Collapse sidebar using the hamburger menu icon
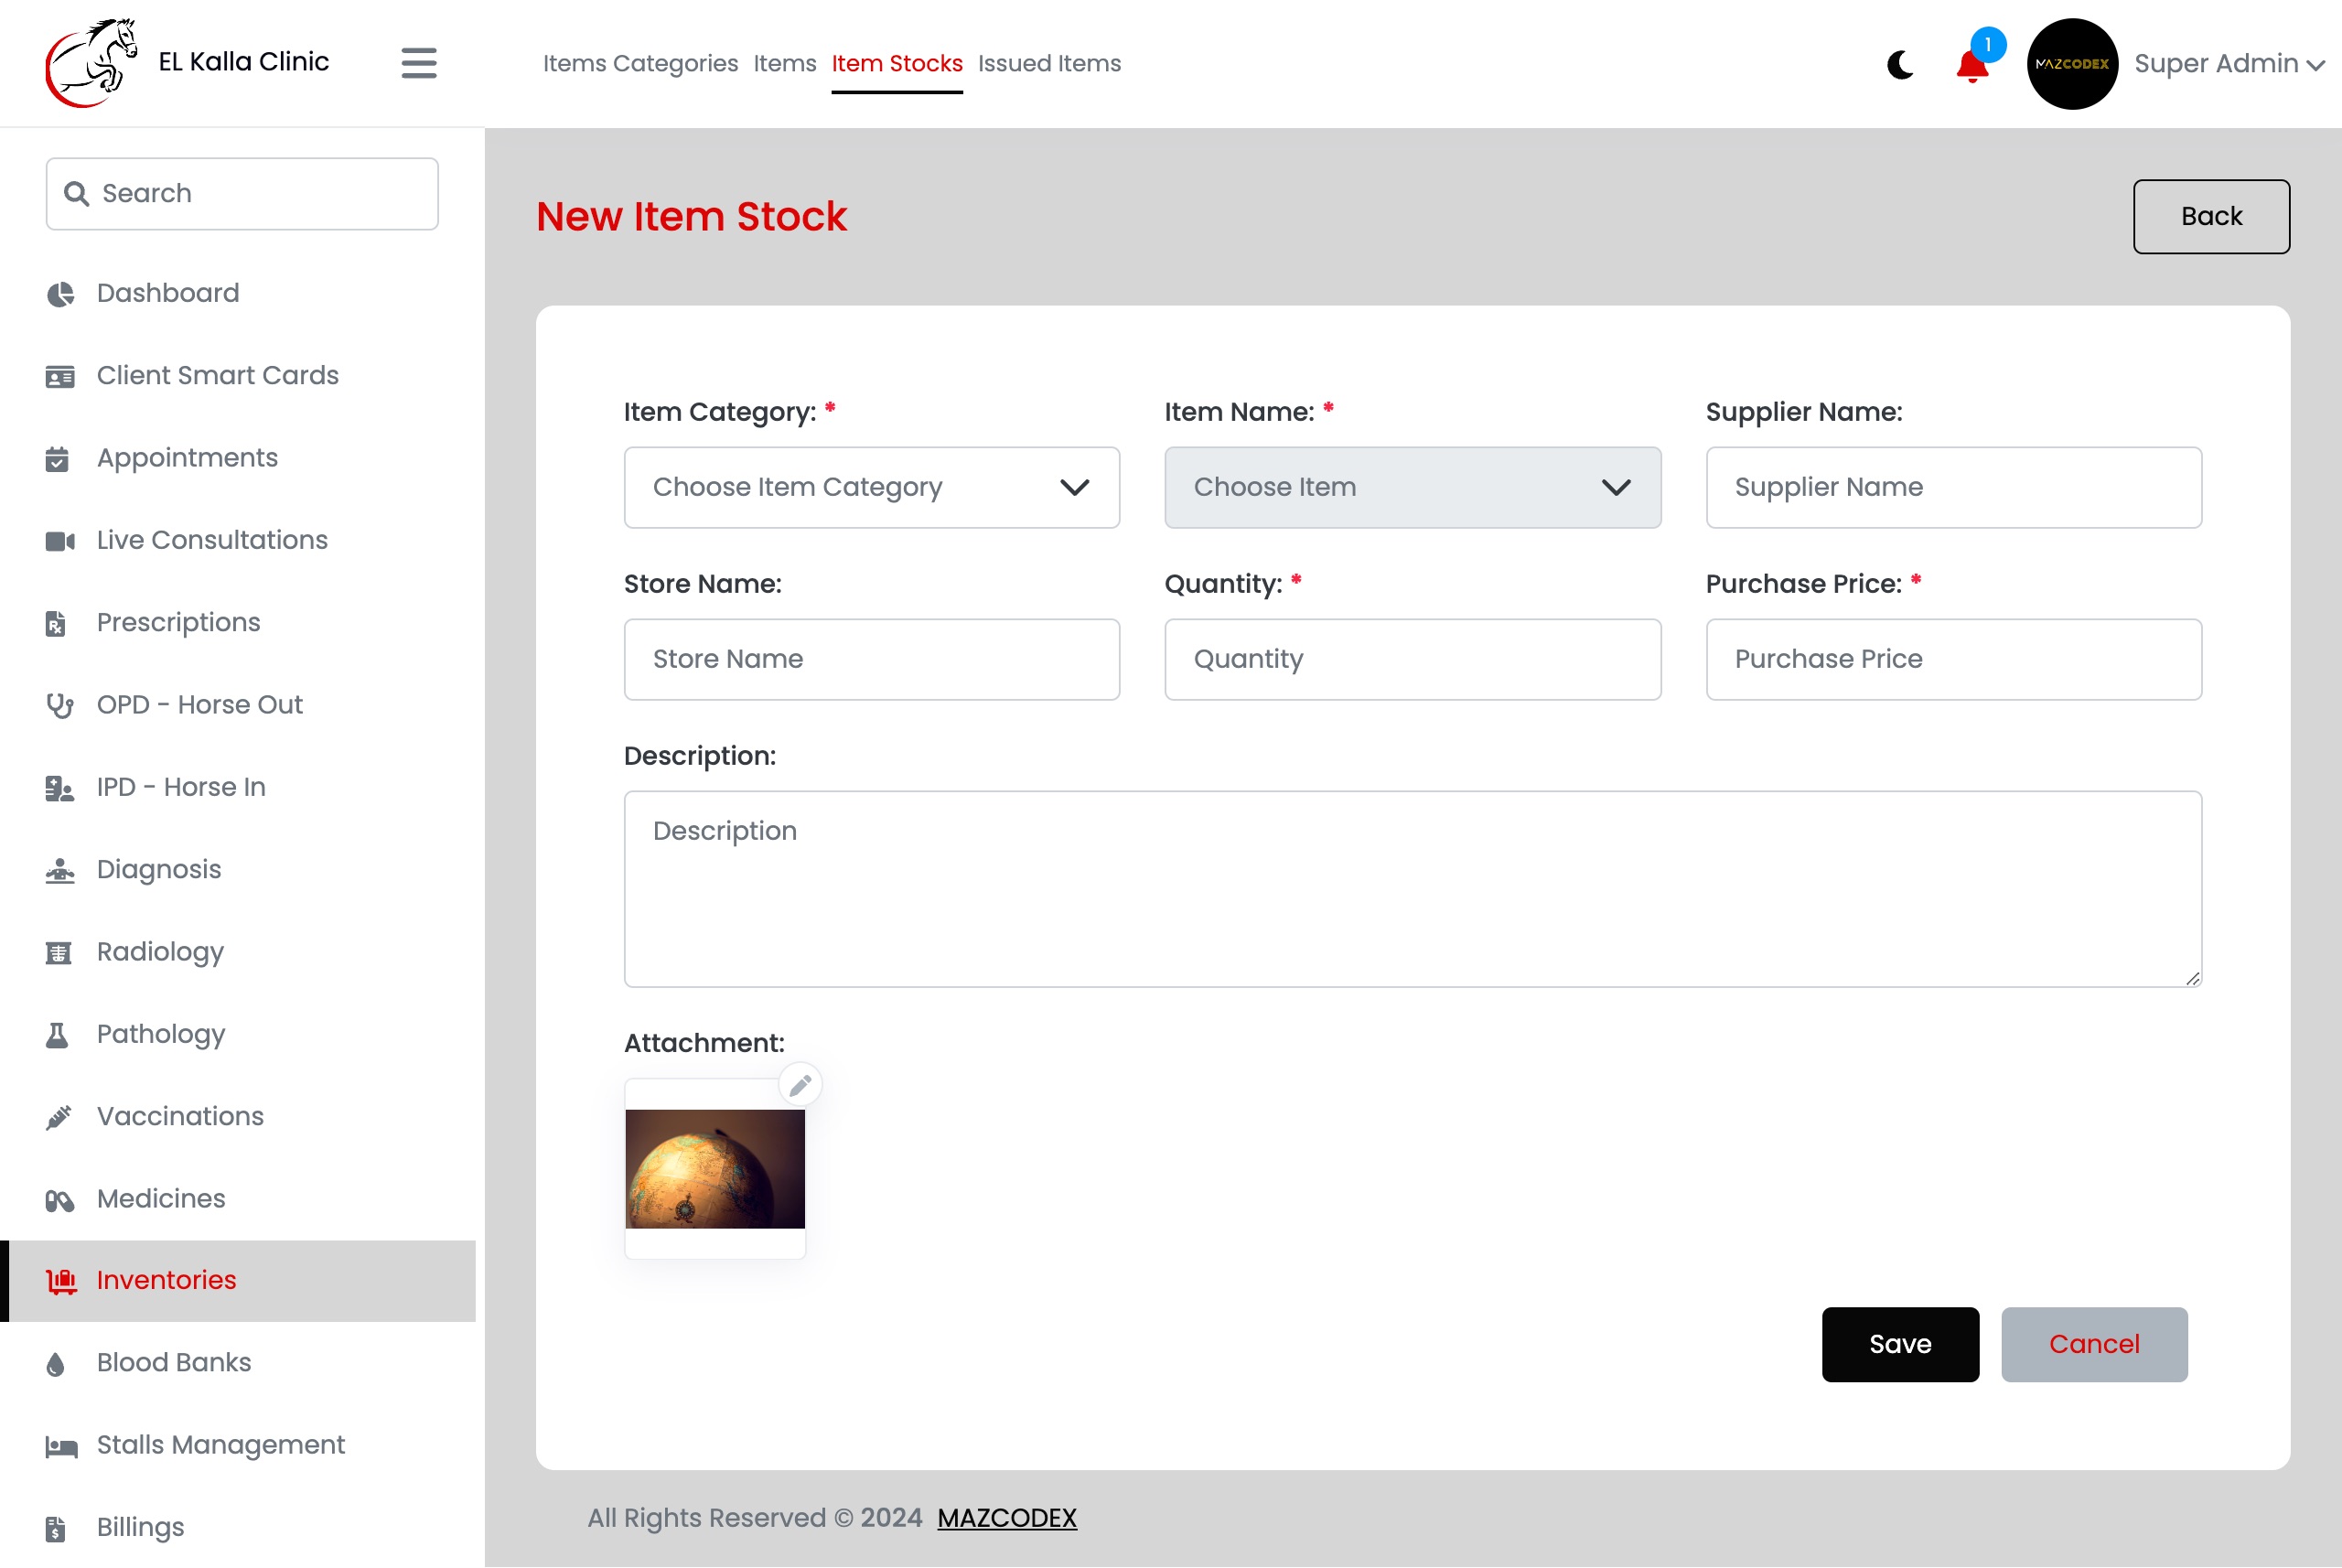This screenshot has height=1568, width=2342. tap(419, 63)
